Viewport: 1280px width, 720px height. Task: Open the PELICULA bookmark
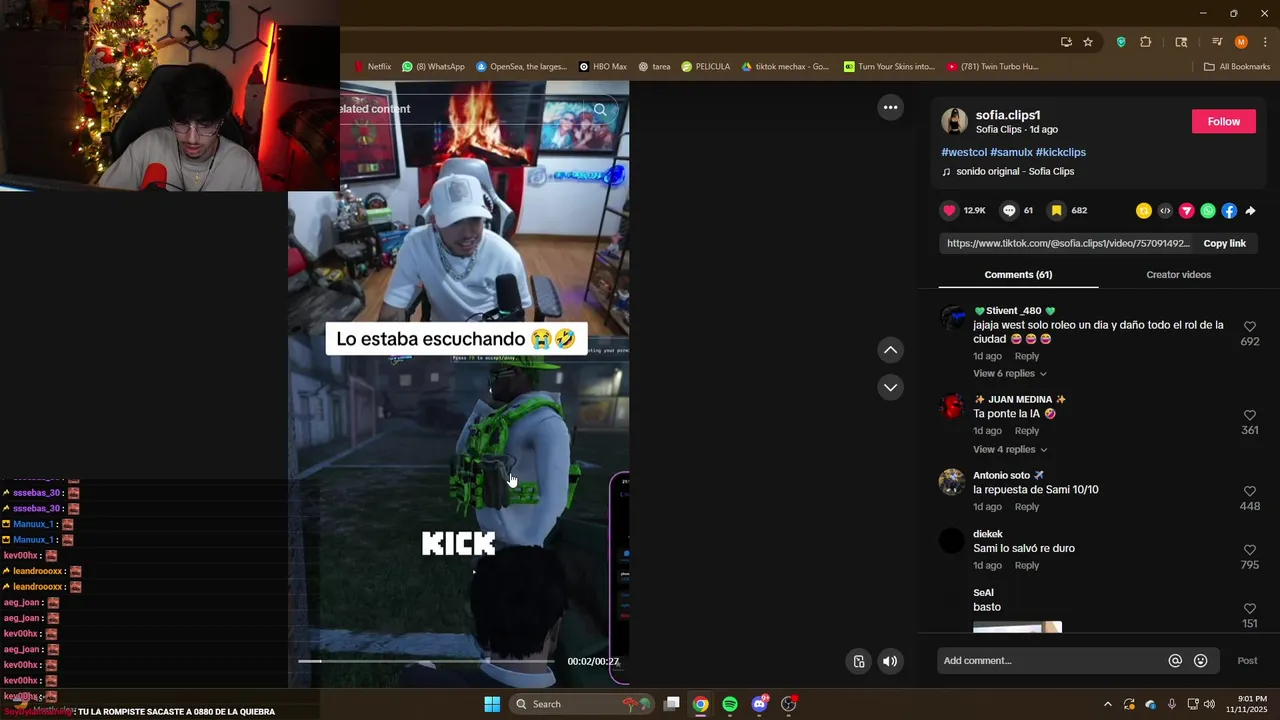coord(705,67)
